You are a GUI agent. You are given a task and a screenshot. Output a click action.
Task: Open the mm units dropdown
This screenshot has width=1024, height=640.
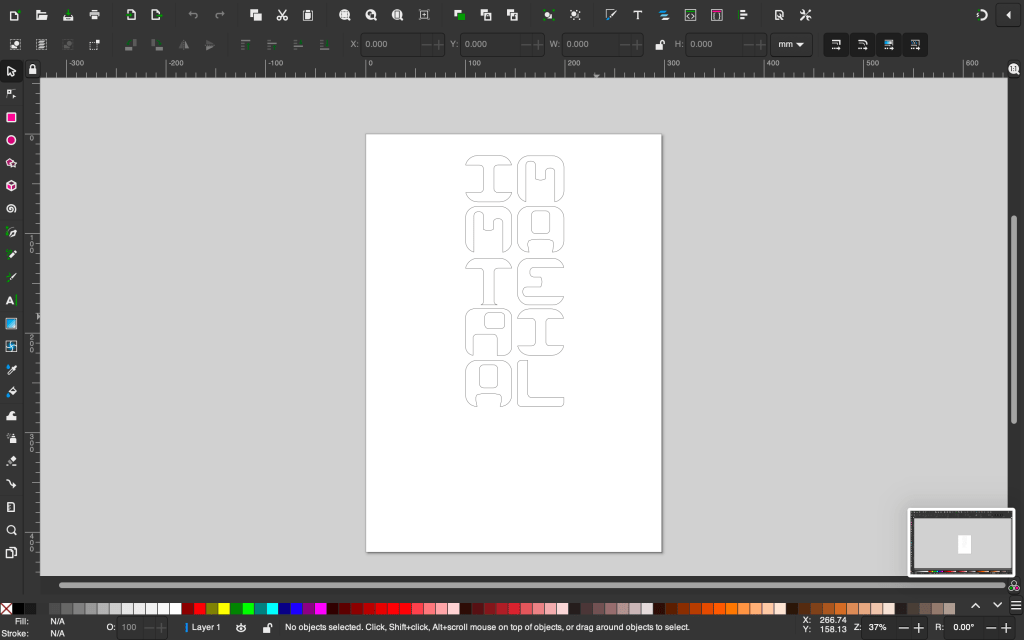(791, 45)
